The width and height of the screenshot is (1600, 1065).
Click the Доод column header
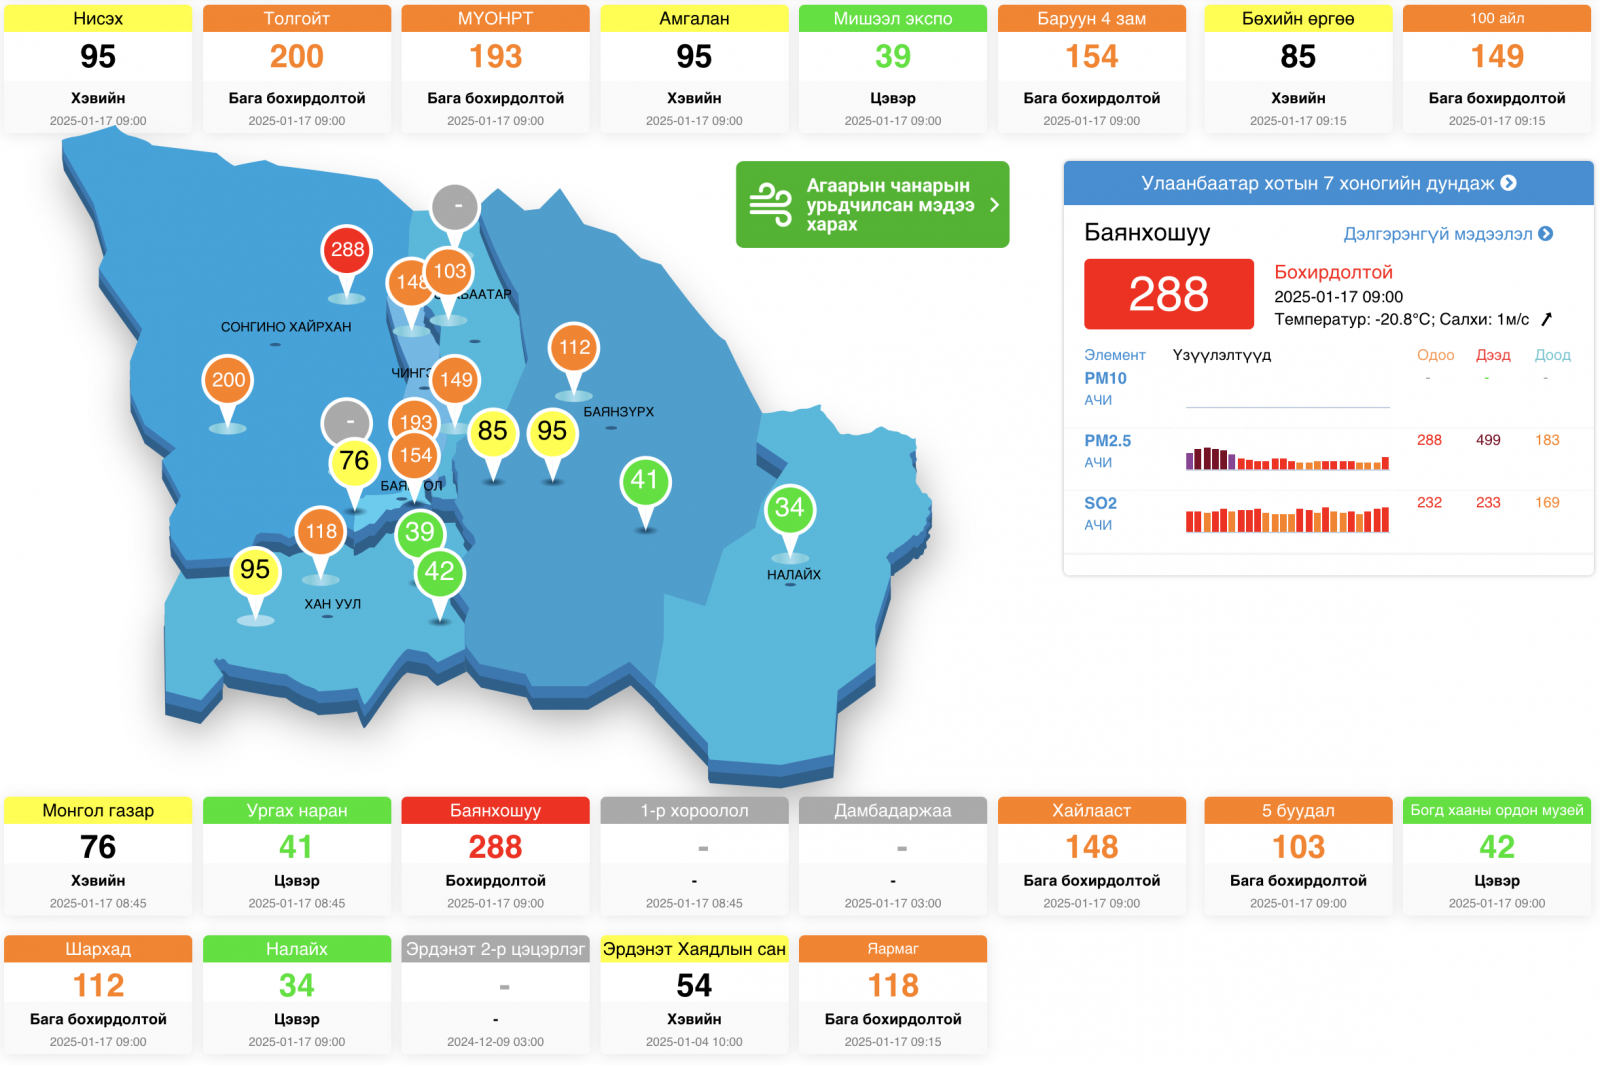(x=1552, y=355)
